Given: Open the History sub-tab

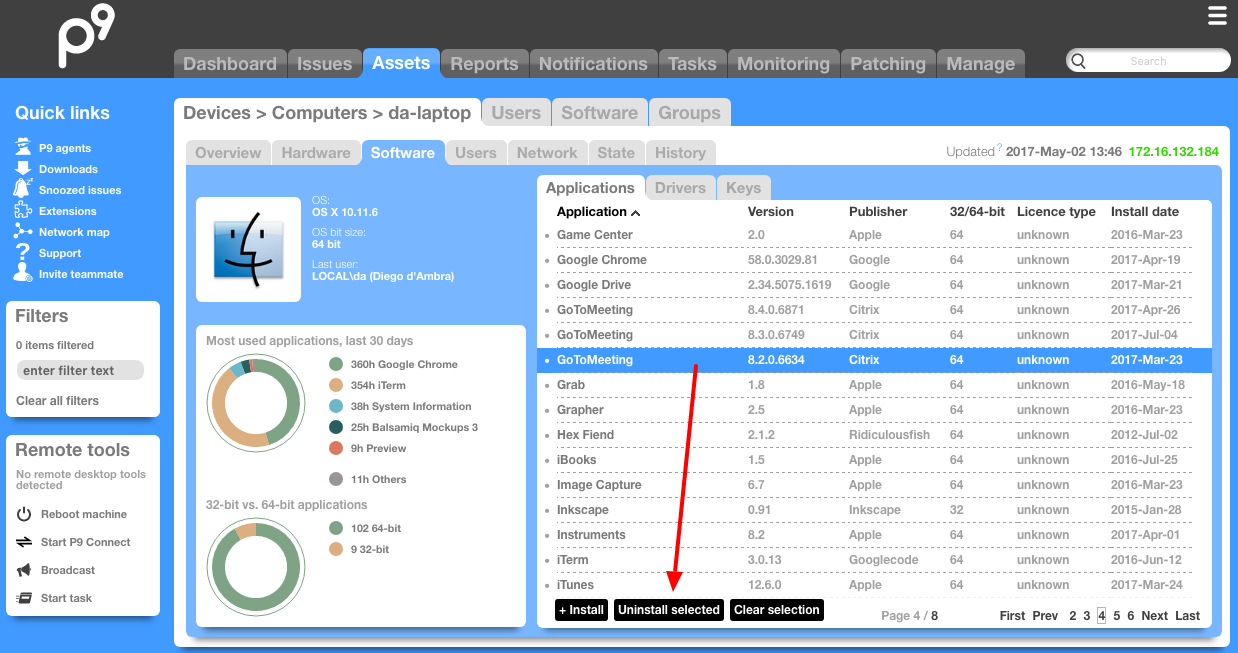Looking at the screenshot, I should 681,153.
